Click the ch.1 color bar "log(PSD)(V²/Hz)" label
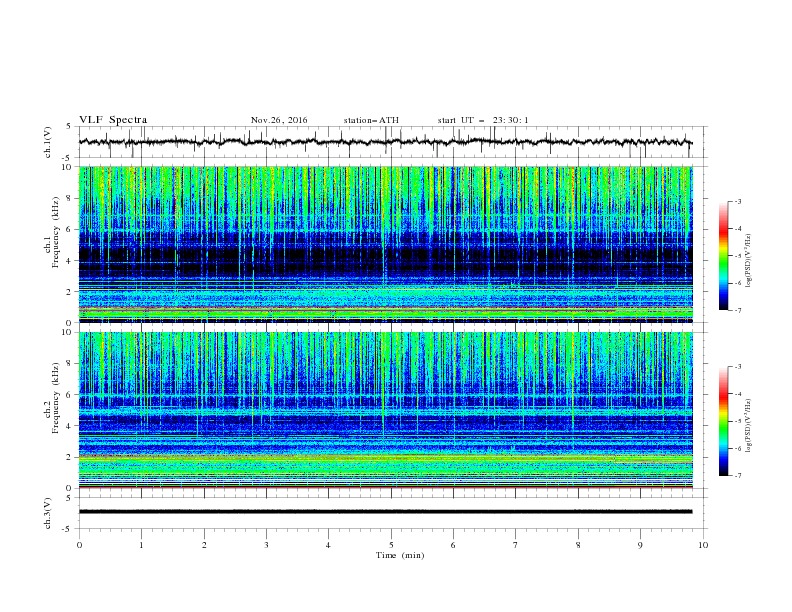The height and width of the screenshot is (612, 792). click(749, 260)
